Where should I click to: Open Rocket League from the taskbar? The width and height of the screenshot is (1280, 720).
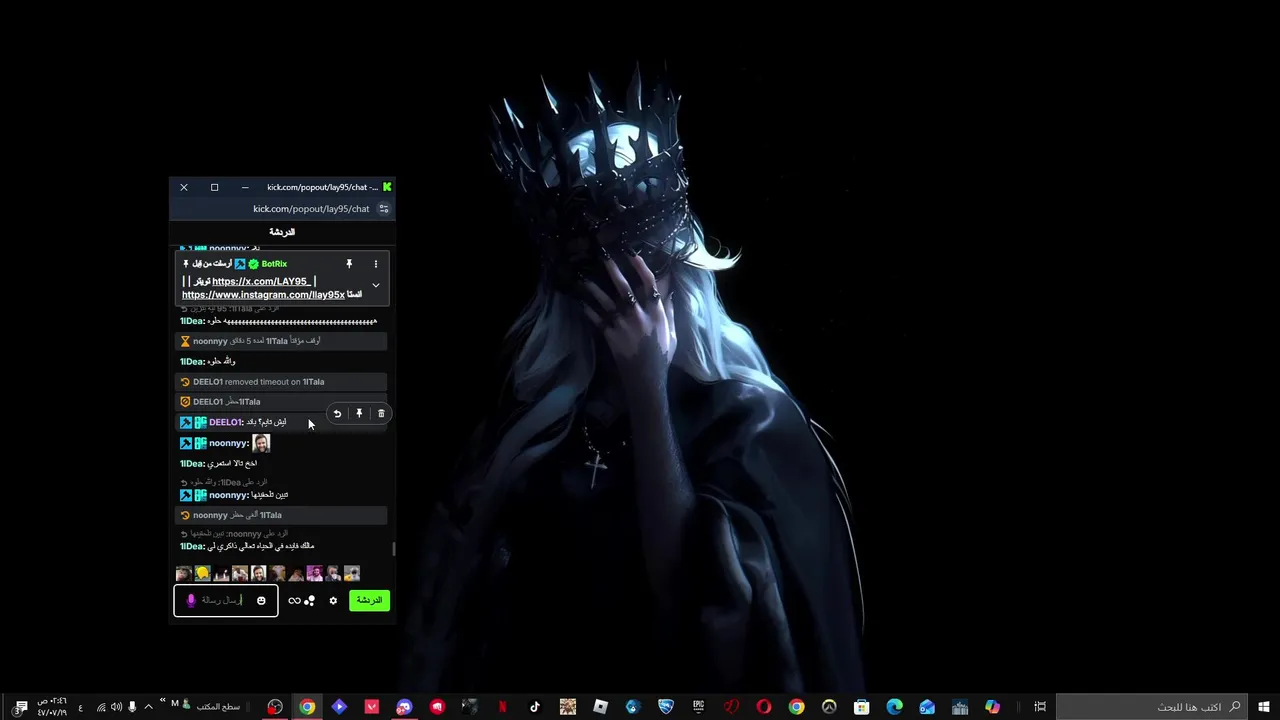[665, 707]
